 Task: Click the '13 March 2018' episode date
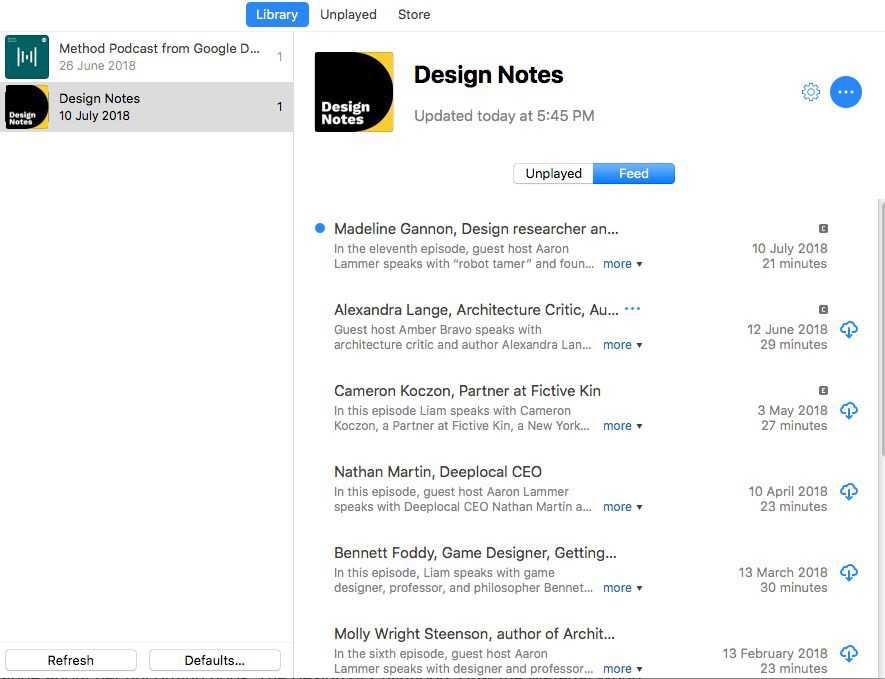point(783,572)
